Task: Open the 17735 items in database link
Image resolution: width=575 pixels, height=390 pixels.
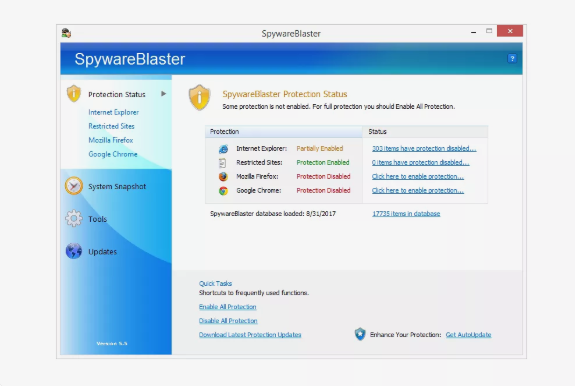Action: point(406,214)
